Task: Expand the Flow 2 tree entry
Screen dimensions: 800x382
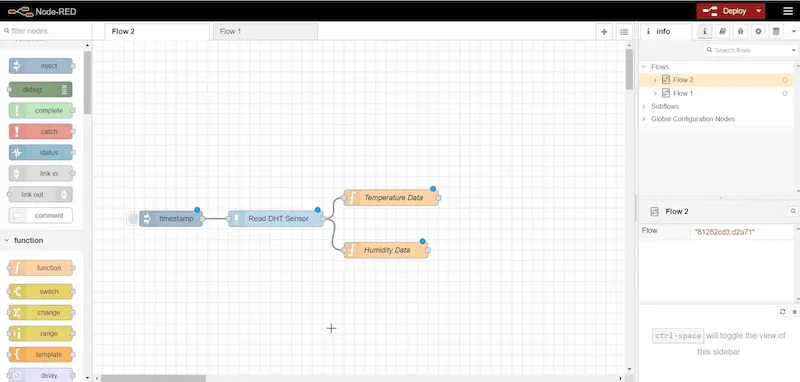Action: 656,80
